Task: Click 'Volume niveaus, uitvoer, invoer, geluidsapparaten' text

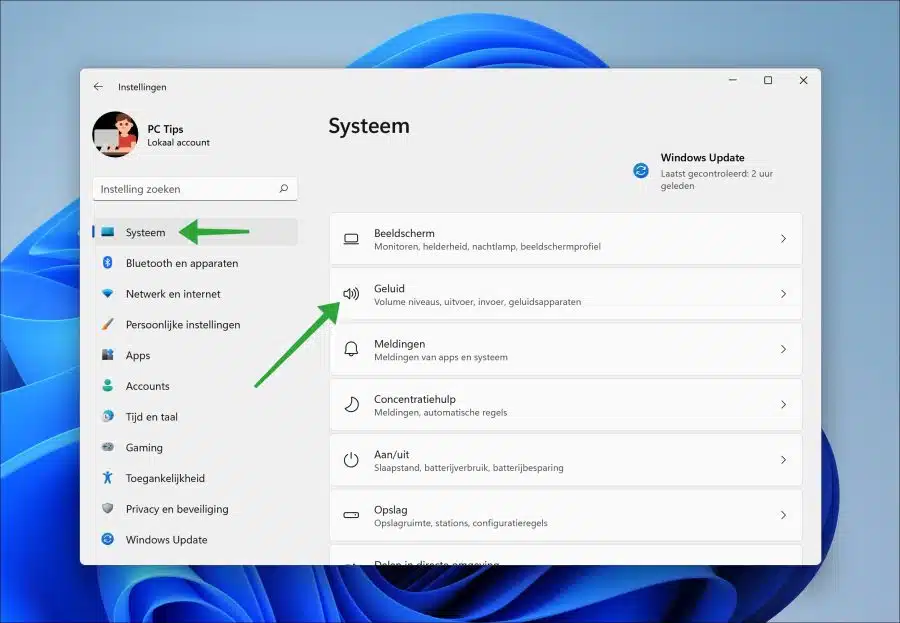Action: [x=478, y=302]
